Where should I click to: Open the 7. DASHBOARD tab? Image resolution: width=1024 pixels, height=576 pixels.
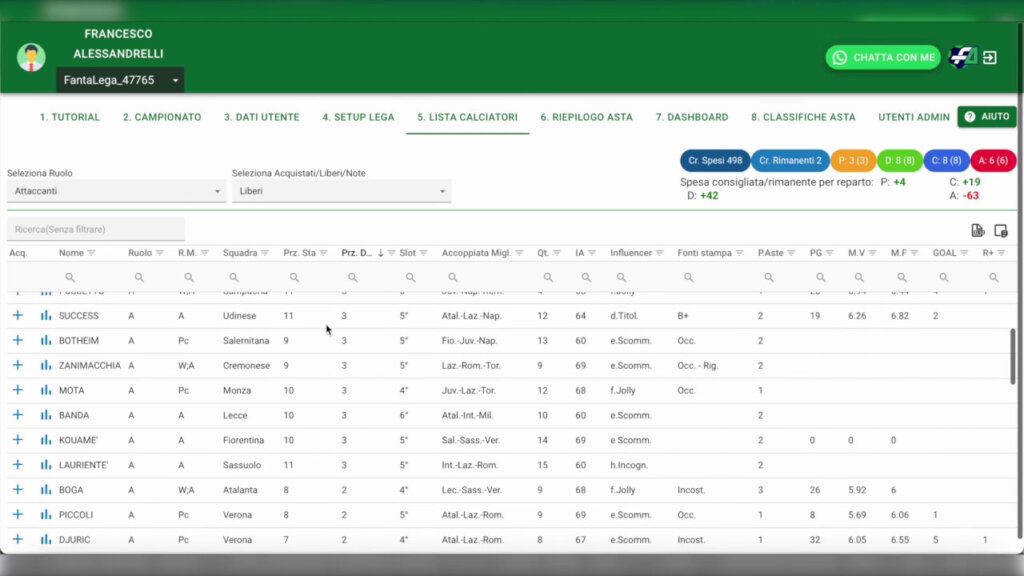[x=692, y=117]
